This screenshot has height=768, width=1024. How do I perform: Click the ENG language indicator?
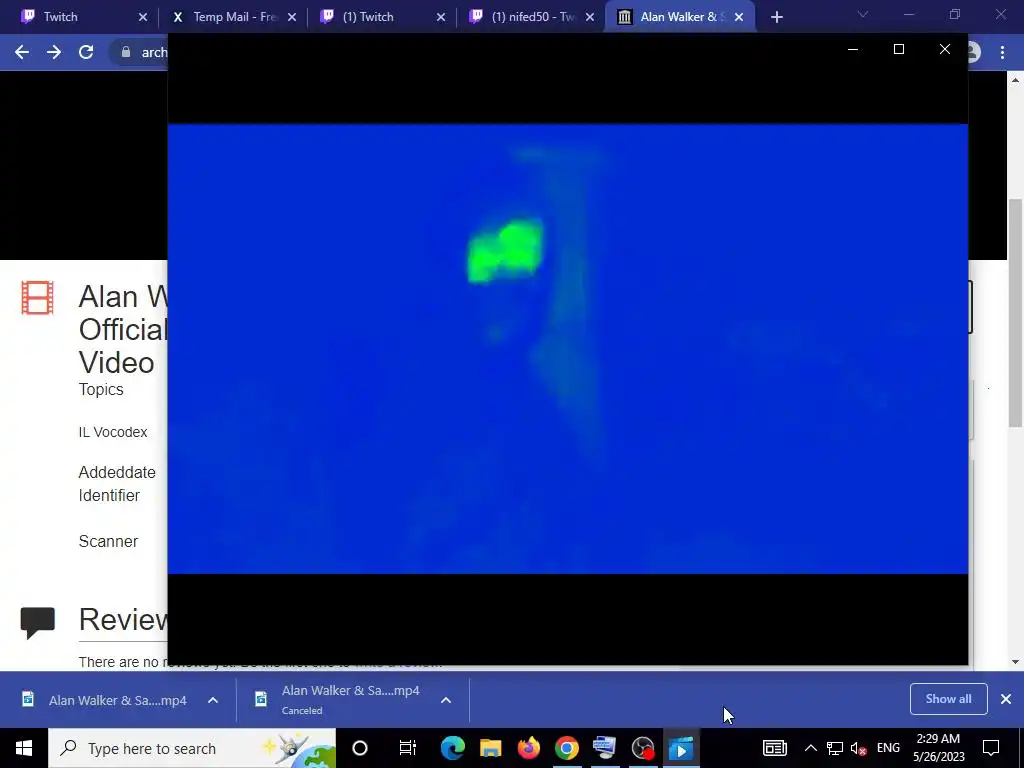pyautogui.click(x=888, y=748)
